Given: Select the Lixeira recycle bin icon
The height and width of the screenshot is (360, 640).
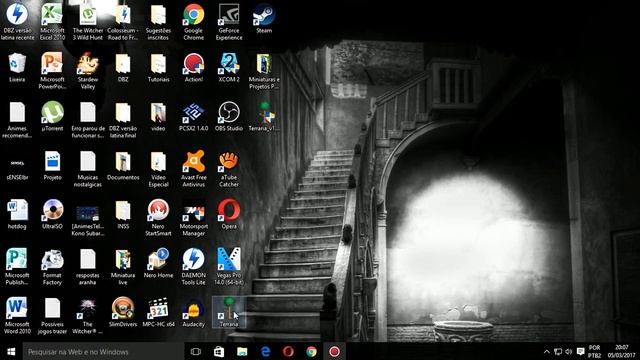Looking at the screenshot, I should [17, 68].
